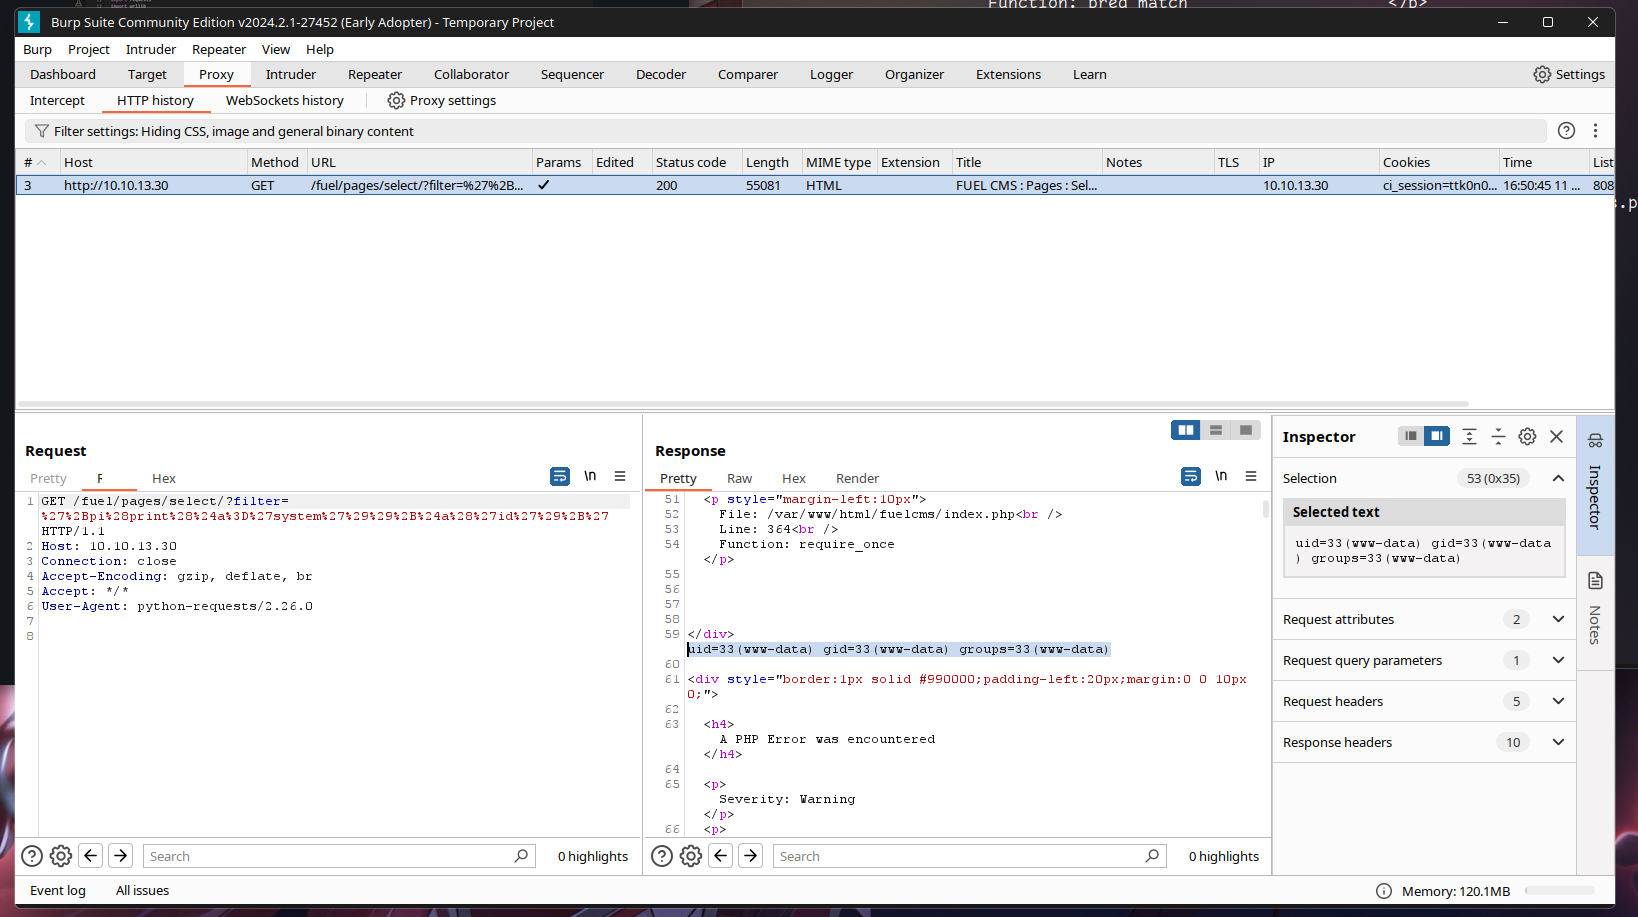Open All issues panel

coord(142,890)
